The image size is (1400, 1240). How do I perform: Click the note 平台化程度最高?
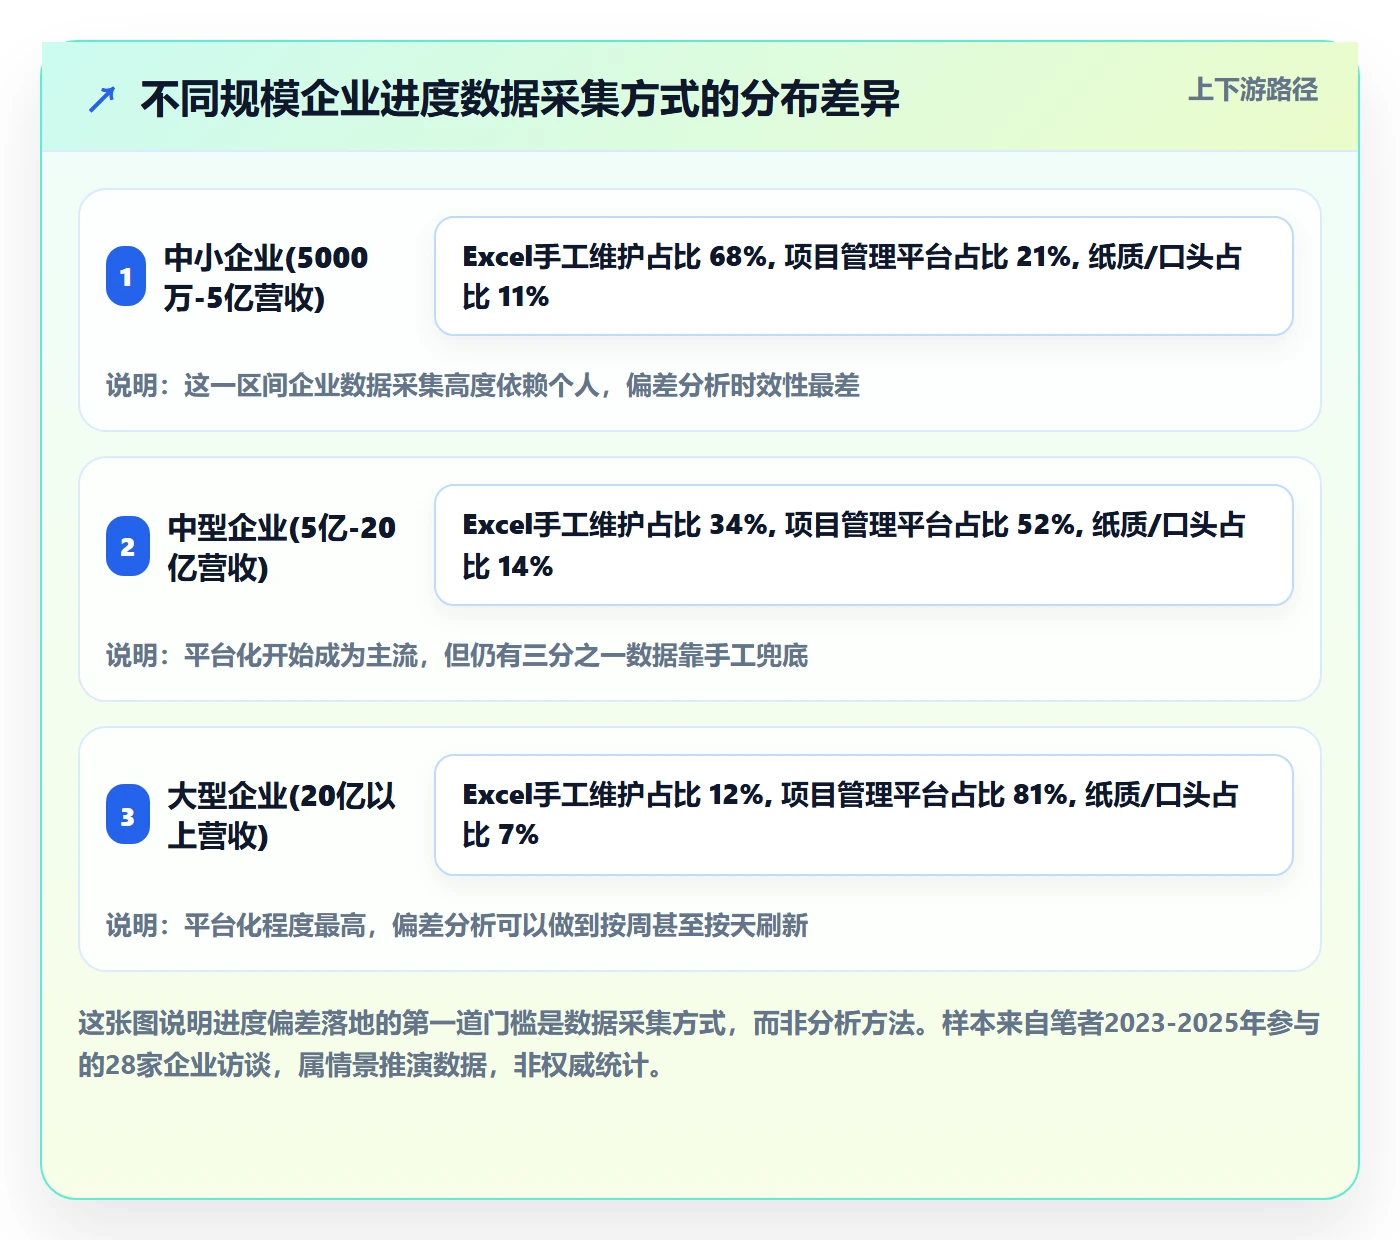pos(457,926)
